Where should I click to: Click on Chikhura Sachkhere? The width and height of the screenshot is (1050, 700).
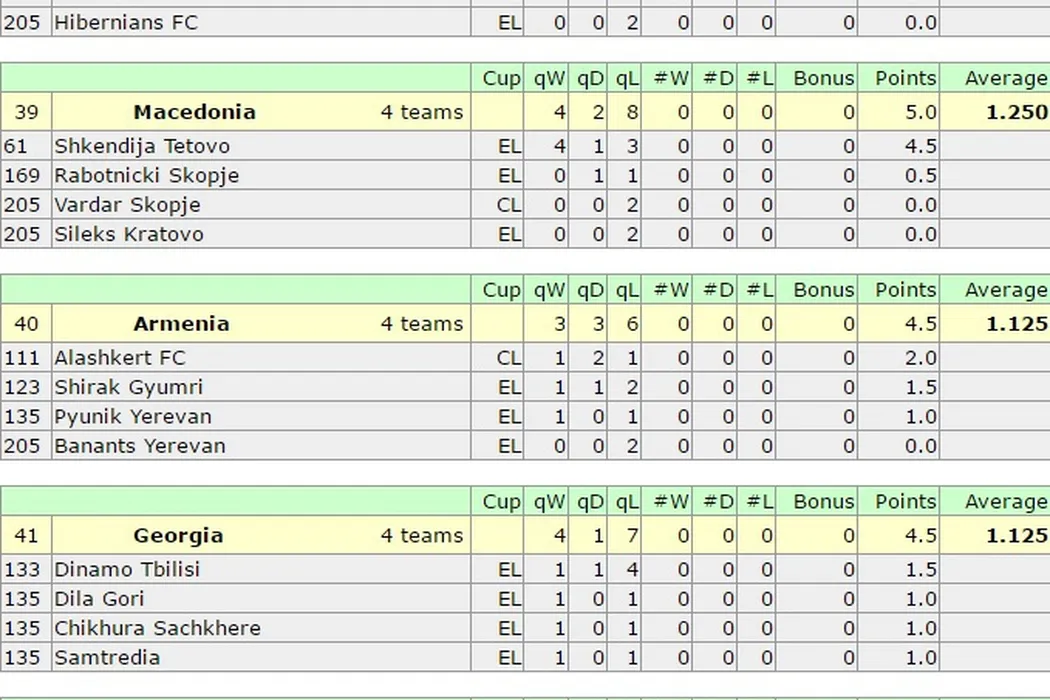click(x=157, y=628)
